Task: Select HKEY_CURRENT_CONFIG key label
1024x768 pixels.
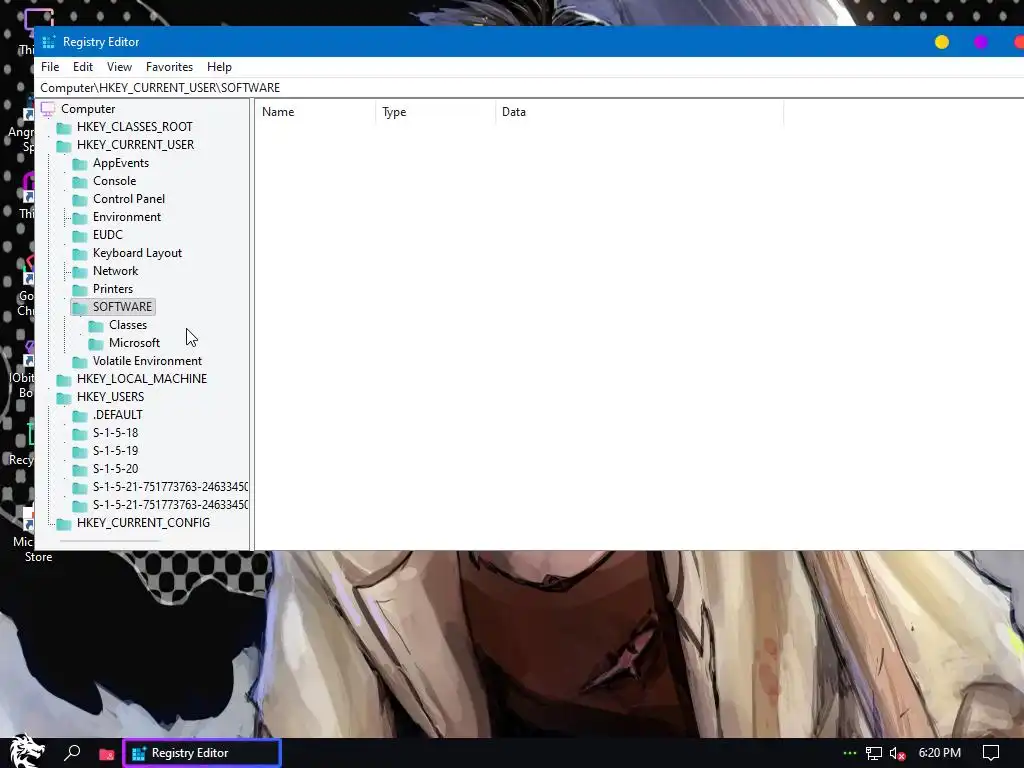Action: [143, 522]
